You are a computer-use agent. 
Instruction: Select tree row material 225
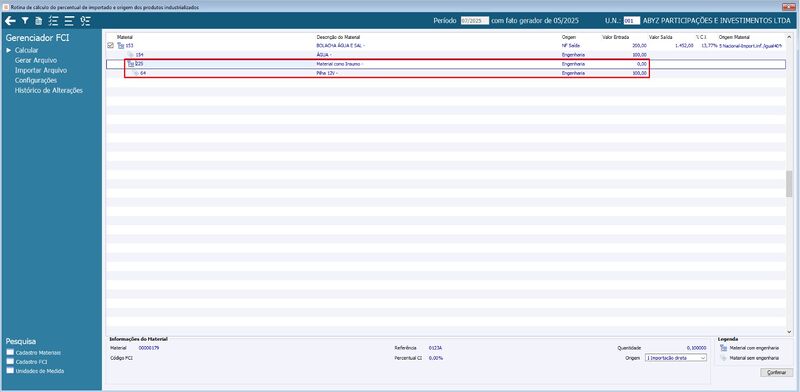(445, 64)
